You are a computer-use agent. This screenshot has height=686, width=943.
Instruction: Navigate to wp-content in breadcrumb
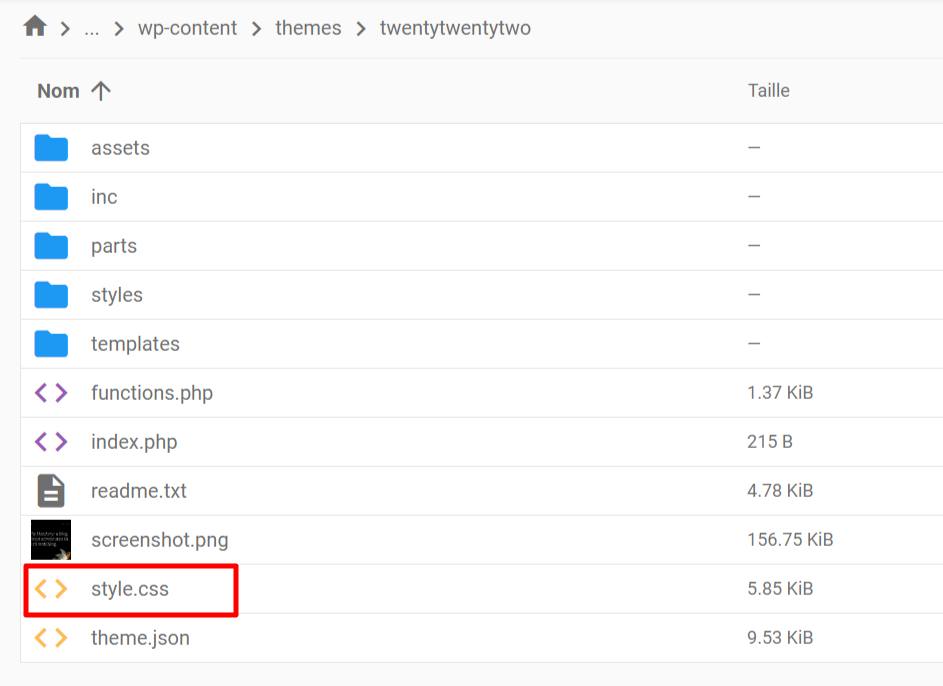[x=188, y=28]
